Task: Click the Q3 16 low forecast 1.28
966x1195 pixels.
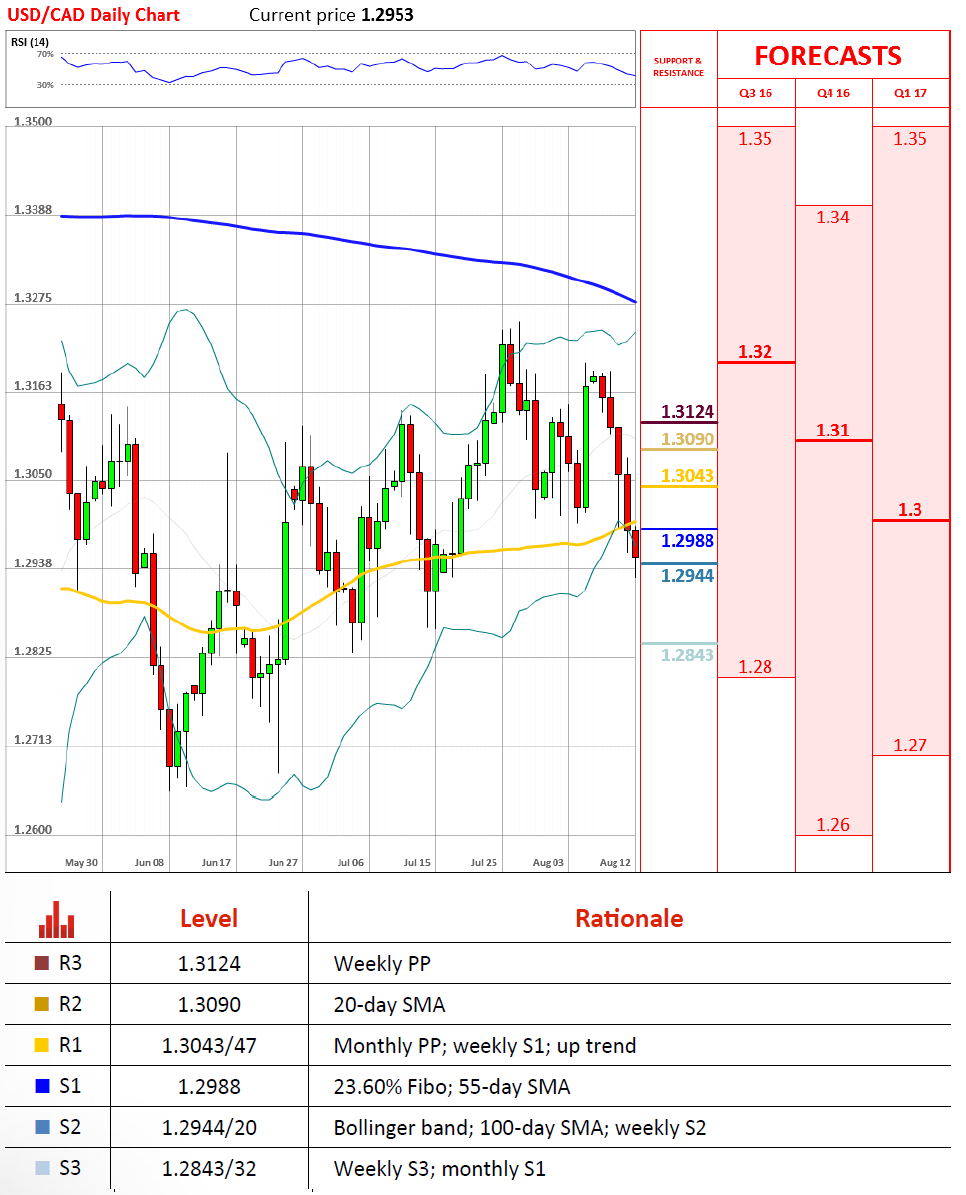Action: point(755,667)
